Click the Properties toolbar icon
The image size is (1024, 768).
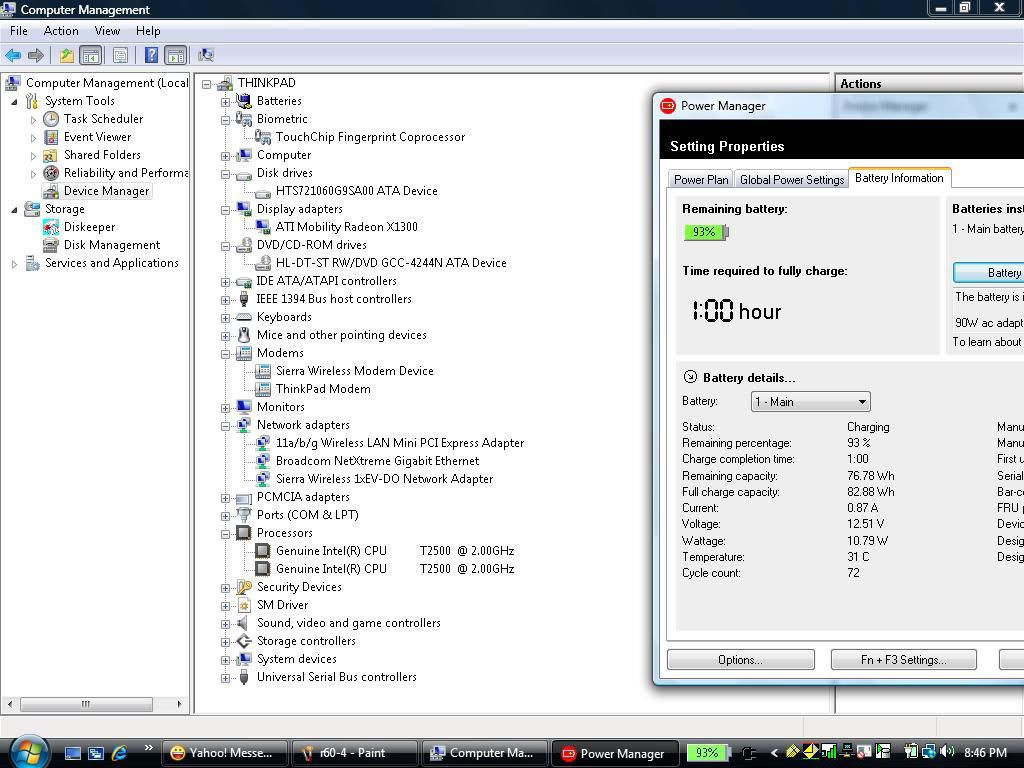click(x=120, y=55)
